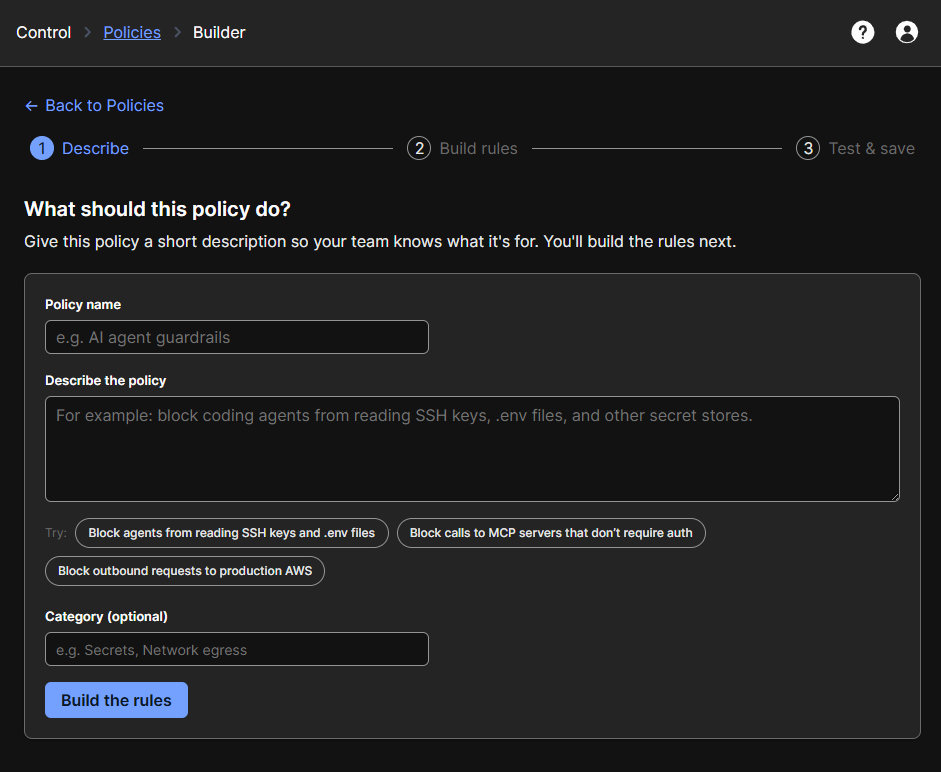
Task: Click the Category (optional) label
Action: click(x=106, y=617)
